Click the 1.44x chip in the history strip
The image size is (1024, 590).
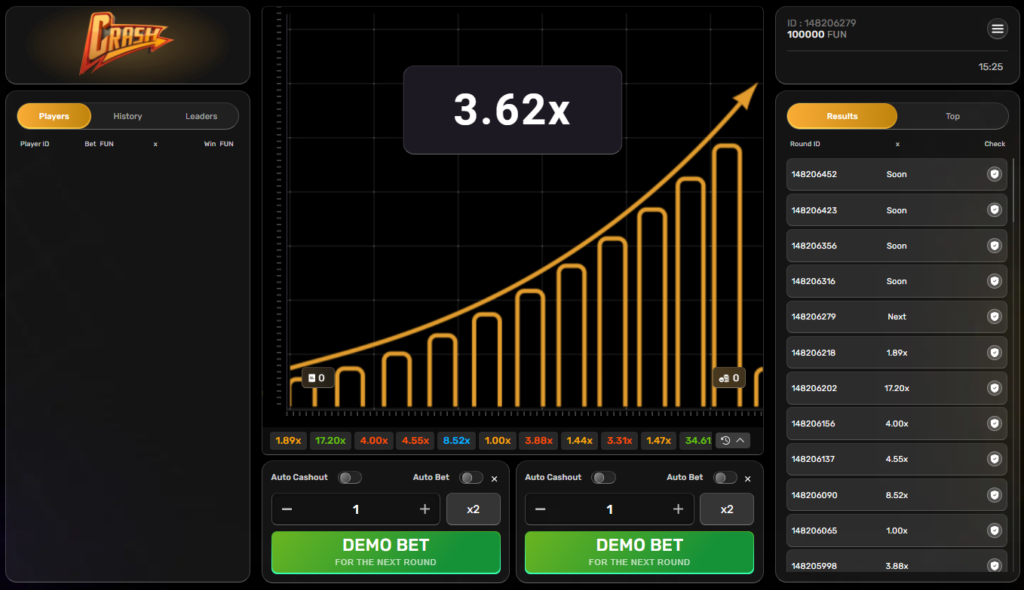[579, 440]
